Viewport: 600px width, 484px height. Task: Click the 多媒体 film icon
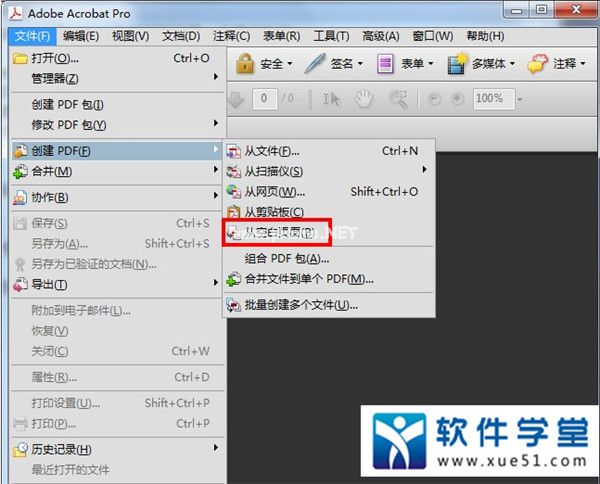457,64
